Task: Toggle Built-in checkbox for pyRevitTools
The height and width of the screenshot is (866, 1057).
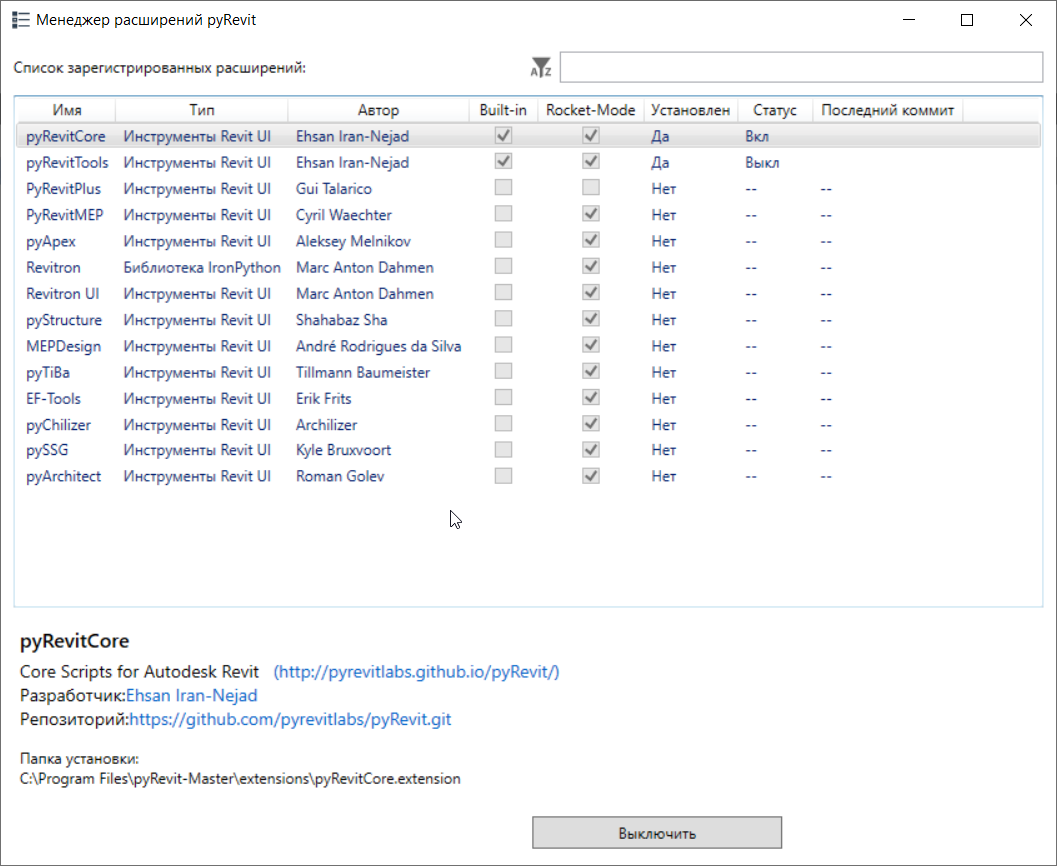Action: pos(503,162)
